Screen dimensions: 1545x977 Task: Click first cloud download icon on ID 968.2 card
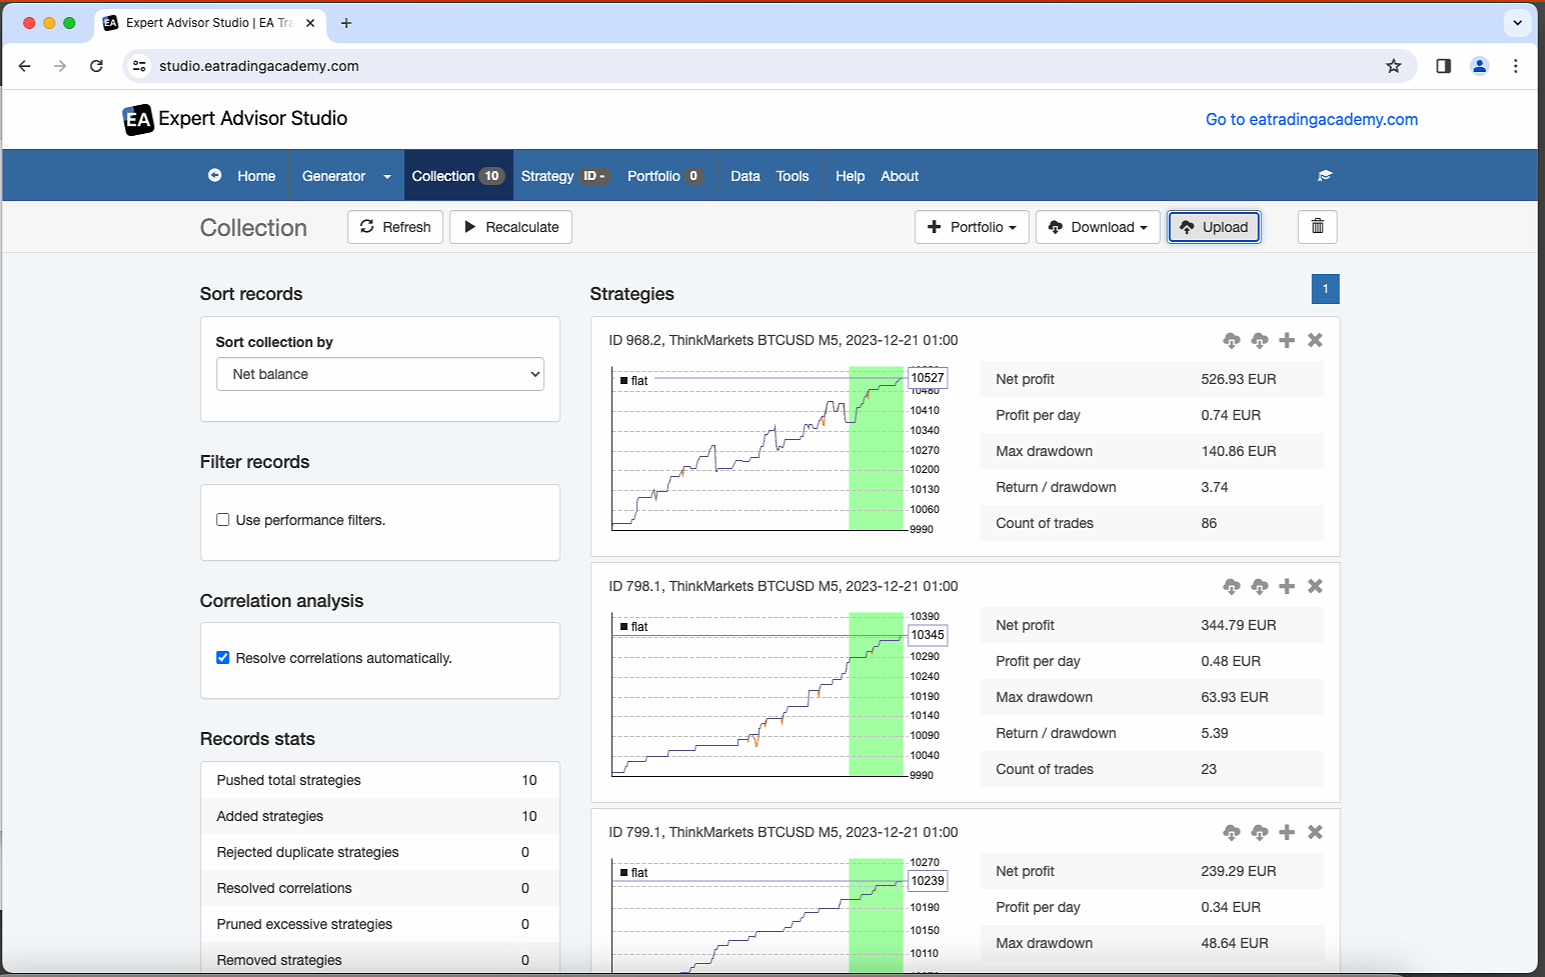1231,340
